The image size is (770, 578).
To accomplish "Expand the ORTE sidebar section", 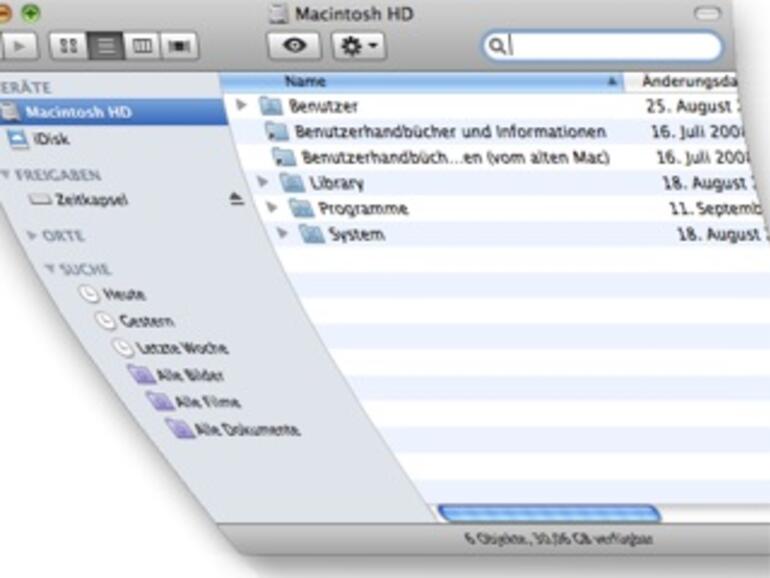I will [31, 236].
